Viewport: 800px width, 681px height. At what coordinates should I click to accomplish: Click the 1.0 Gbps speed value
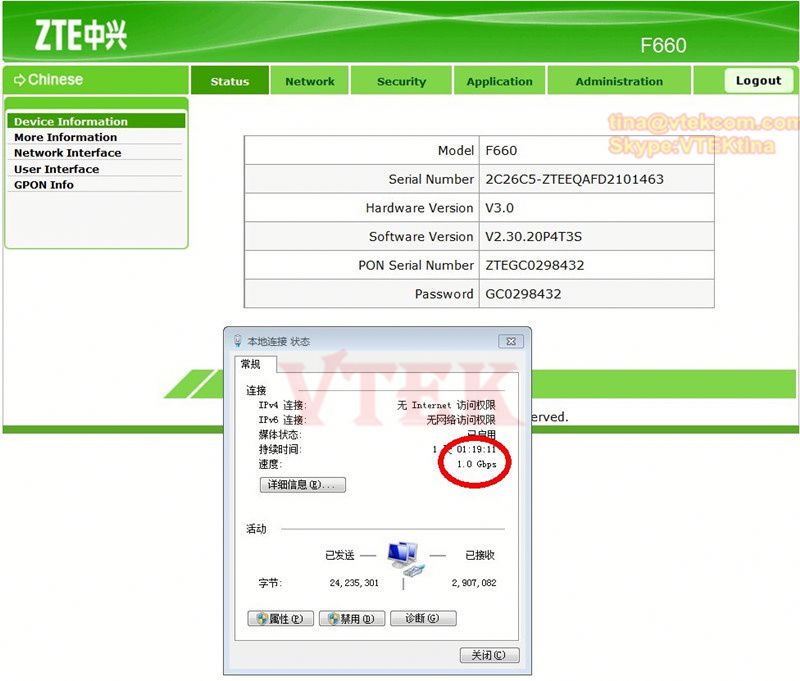[x=477, y=464]
